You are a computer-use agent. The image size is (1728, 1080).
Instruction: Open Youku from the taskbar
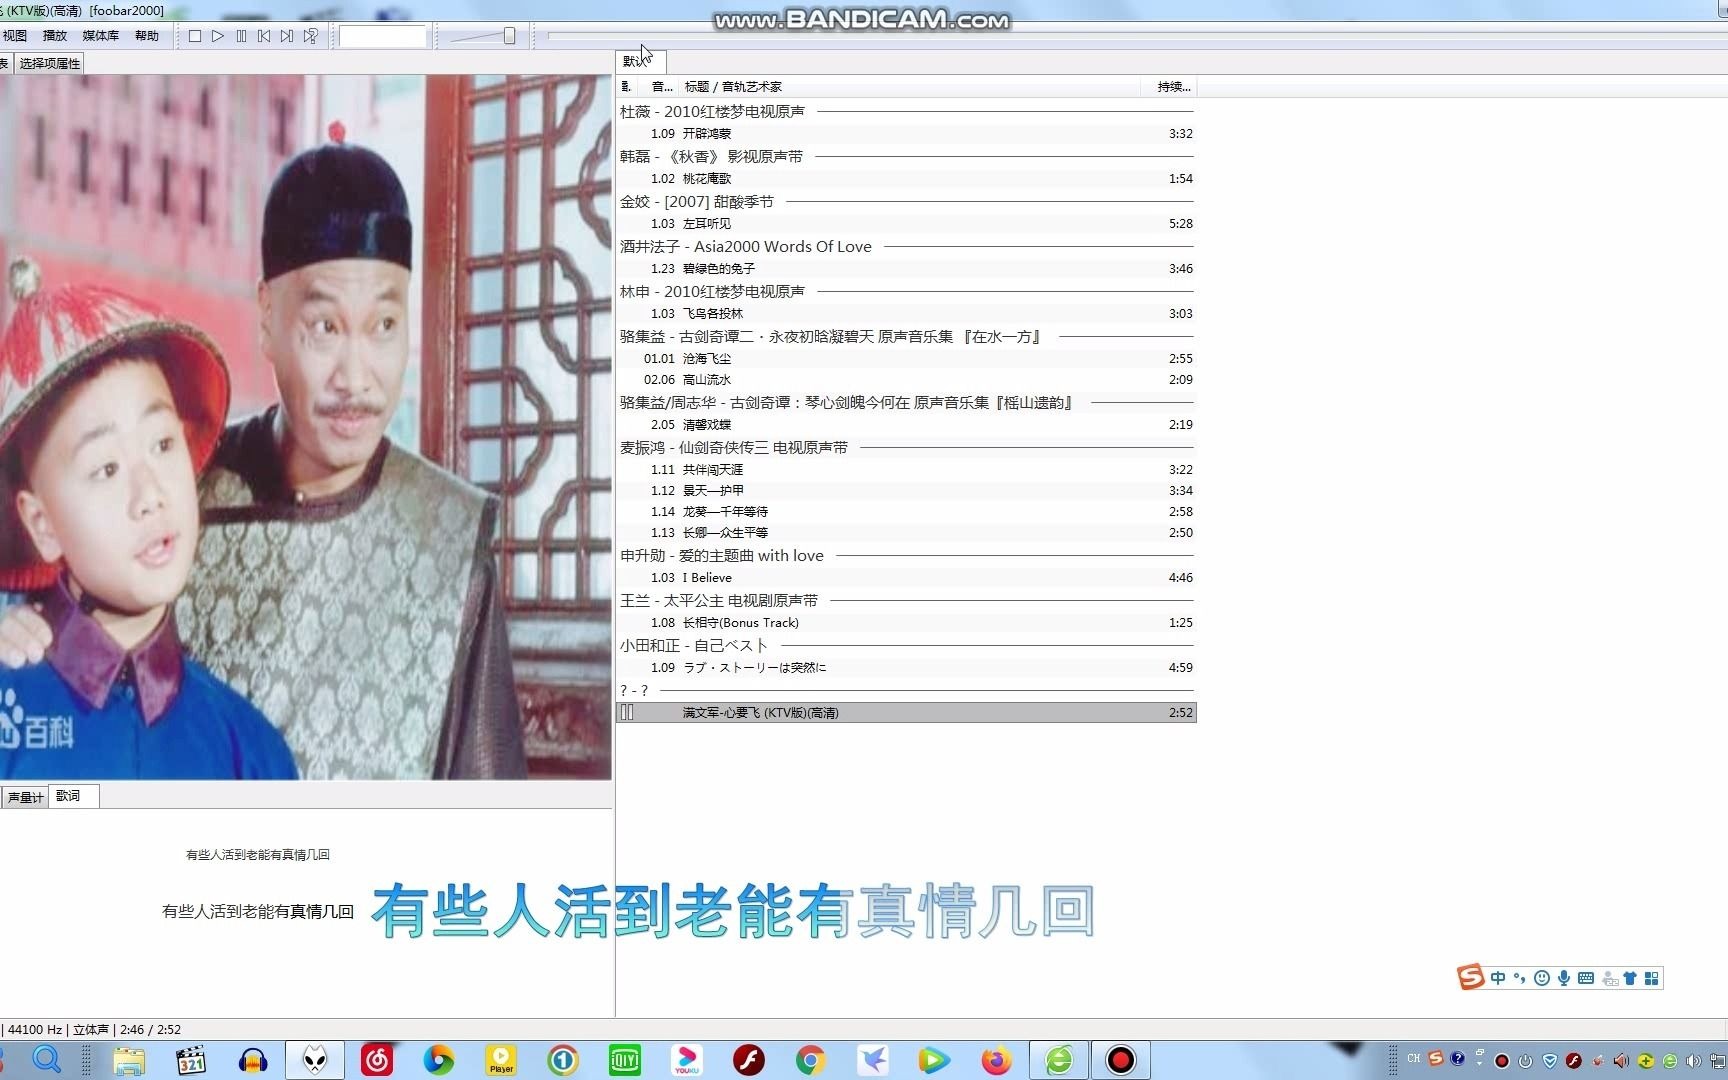pyautogui.click(x=687, y=1060)
